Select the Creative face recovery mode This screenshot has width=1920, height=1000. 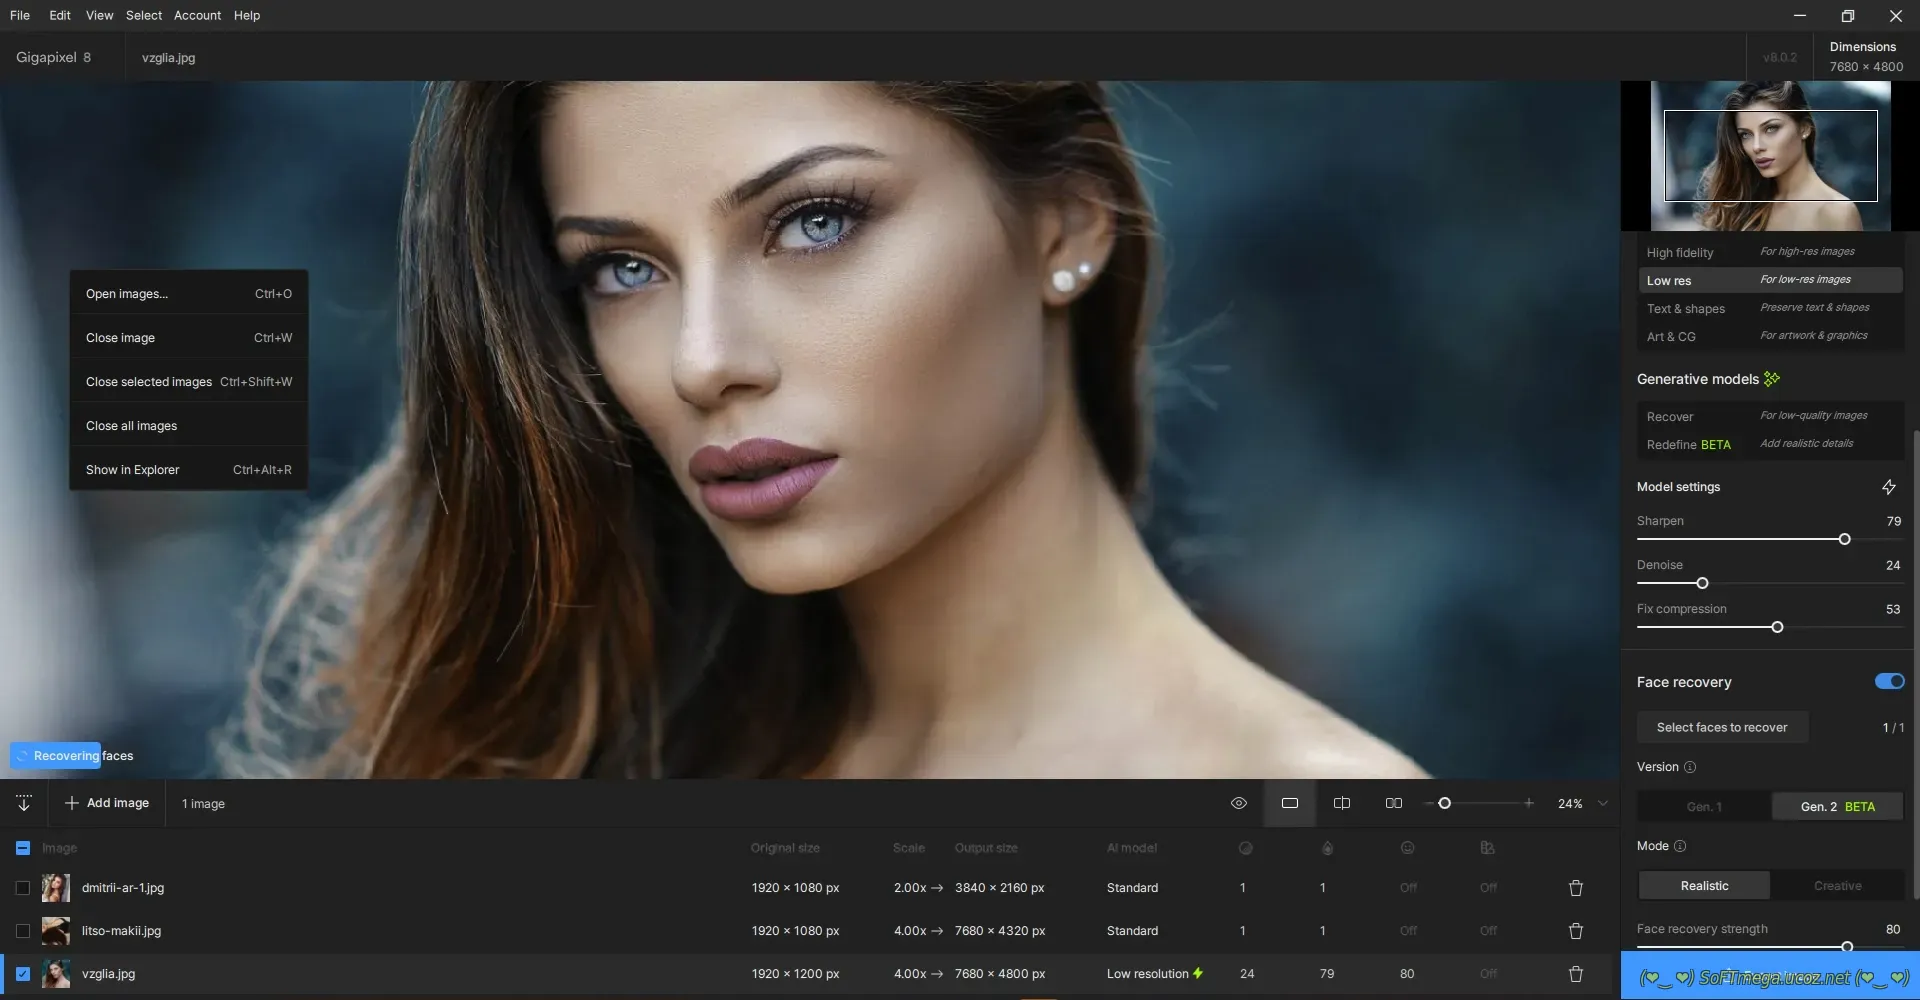(1837, 886)
